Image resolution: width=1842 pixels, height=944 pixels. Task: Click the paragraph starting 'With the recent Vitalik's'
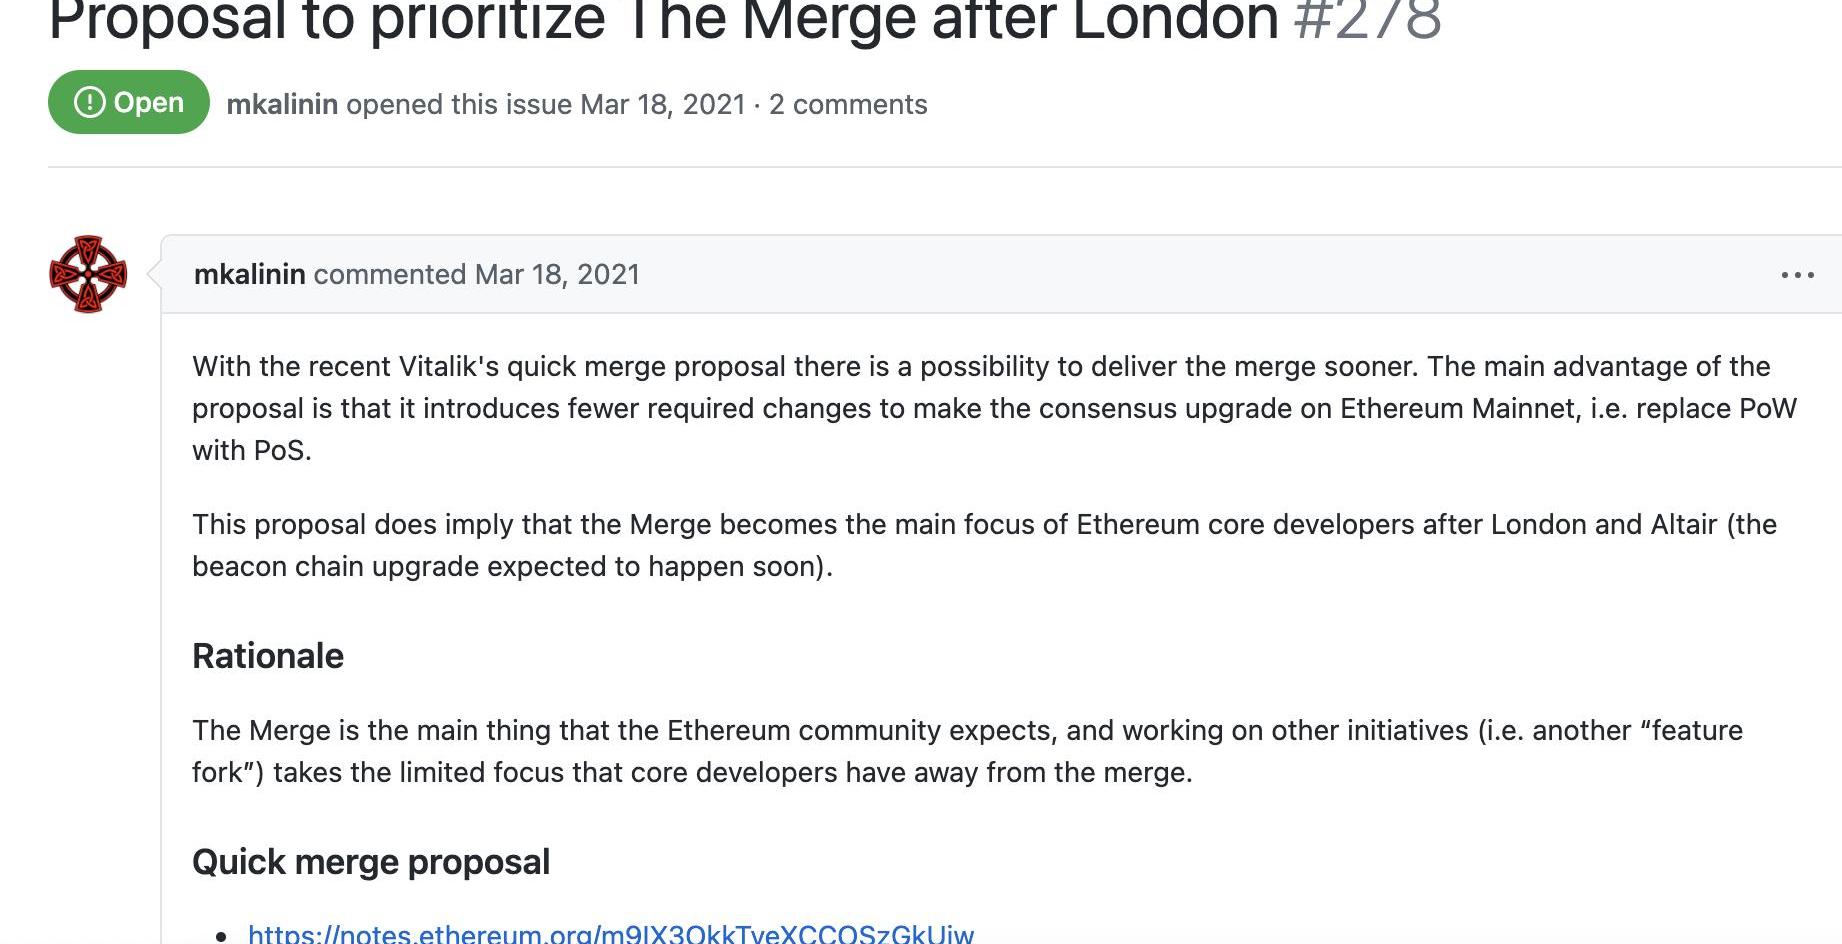(x=994, y=408)
